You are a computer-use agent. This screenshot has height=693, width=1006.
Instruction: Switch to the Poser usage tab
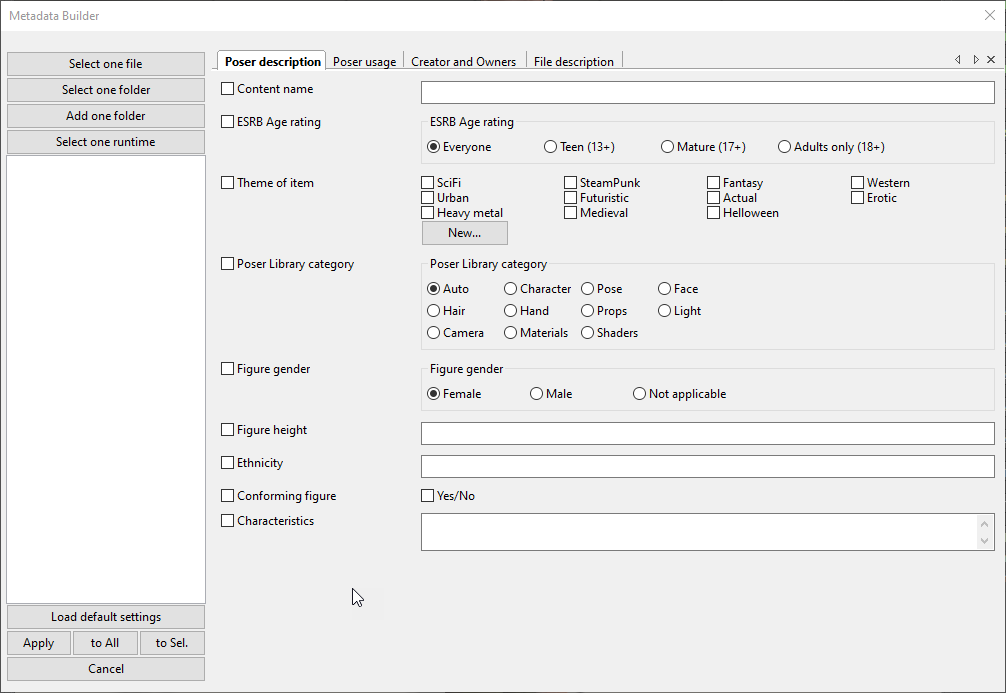[364, 62]
